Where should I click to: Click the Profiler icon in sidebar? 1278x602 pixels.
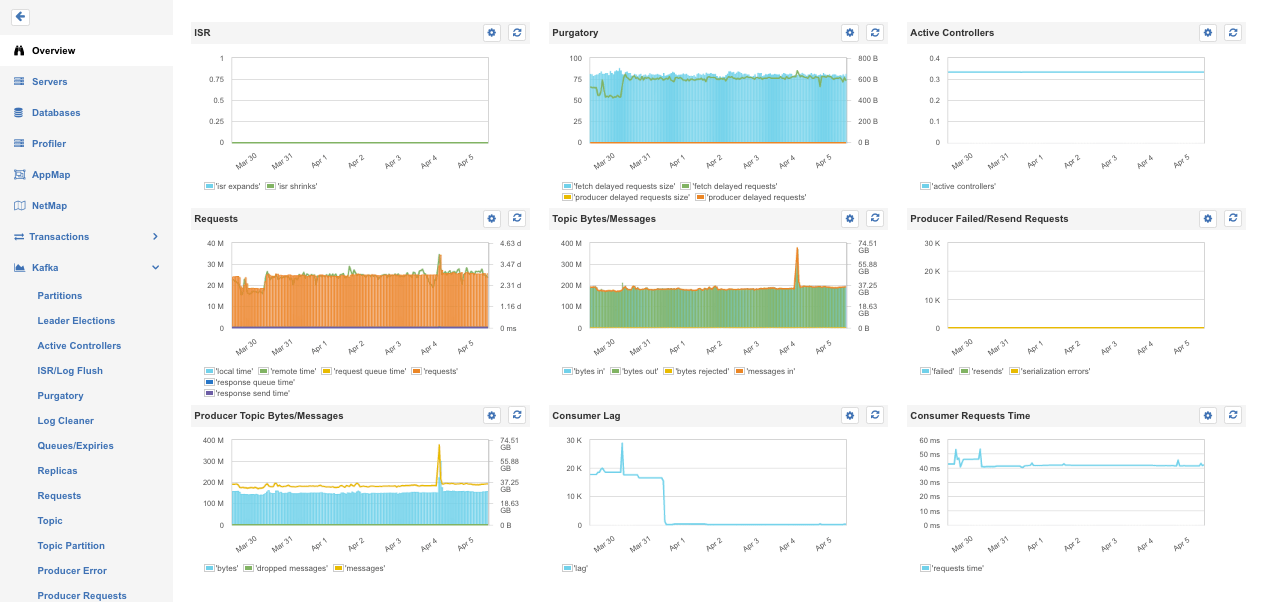(x=19, y=144)
